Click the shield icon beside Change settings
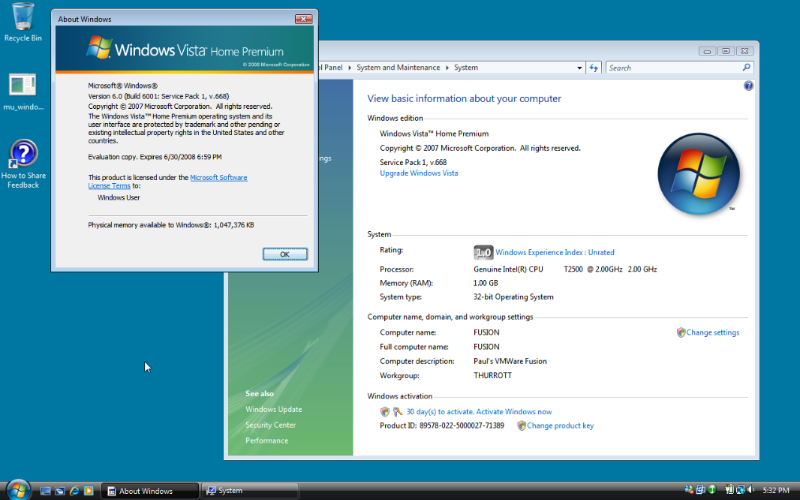Screen dimensions: 800x500 (x=681, y=333)
